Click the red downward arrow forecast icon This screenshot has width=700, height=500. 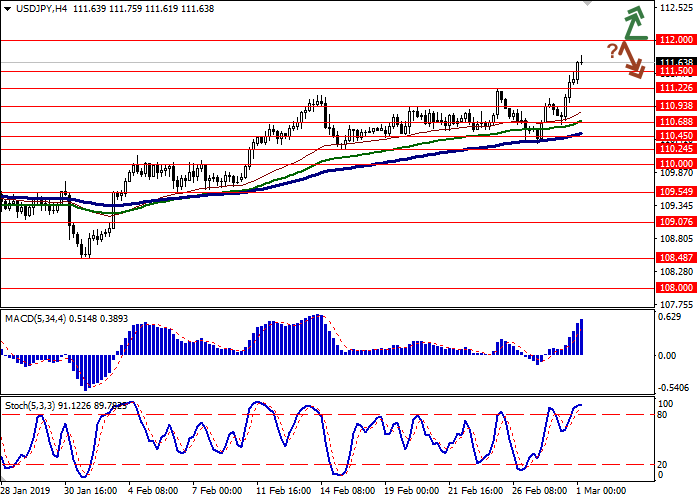pos(631,58)
